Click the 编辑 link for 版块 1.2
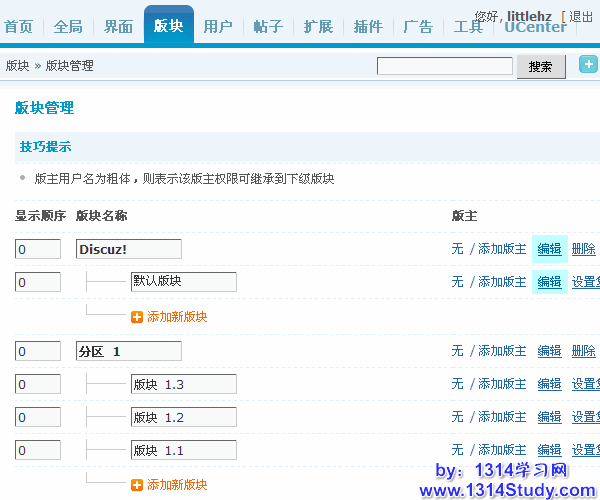Viewport: 600px width, 500px height. (549, 417)
